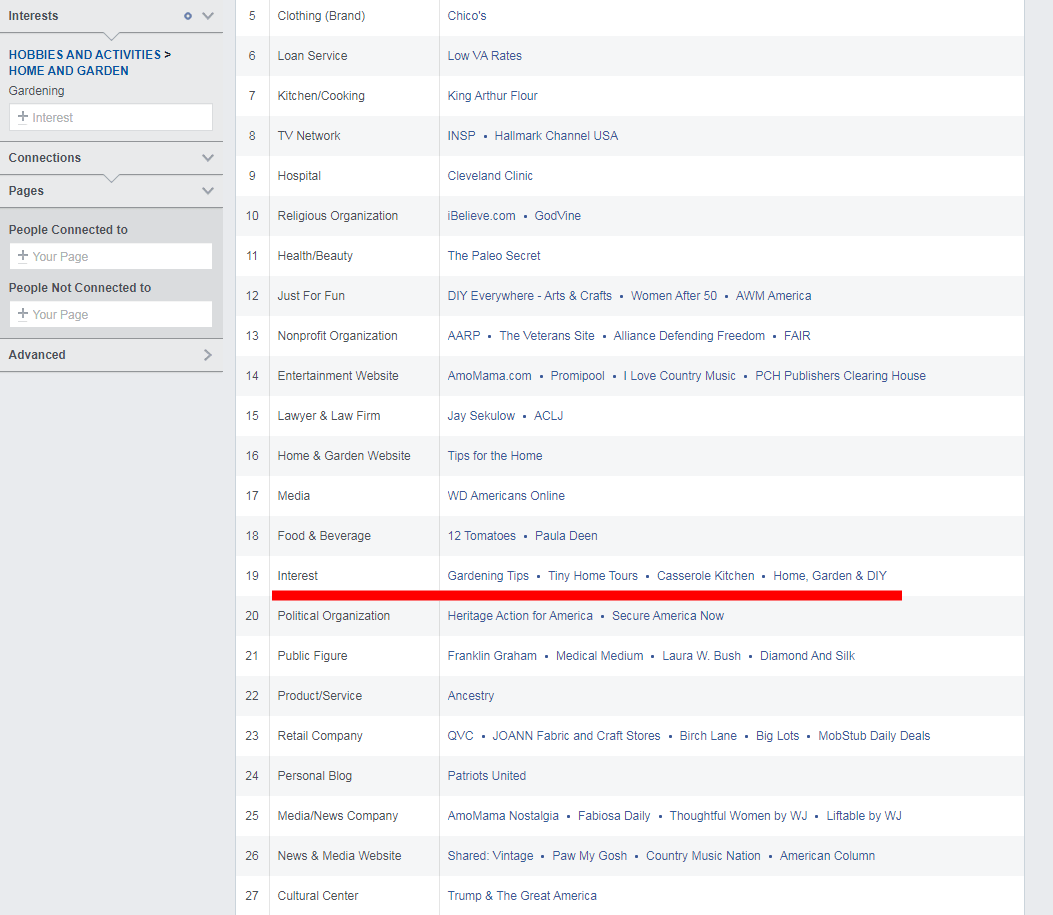Remove the Gardening interest entry

click(x=36, y=91)
